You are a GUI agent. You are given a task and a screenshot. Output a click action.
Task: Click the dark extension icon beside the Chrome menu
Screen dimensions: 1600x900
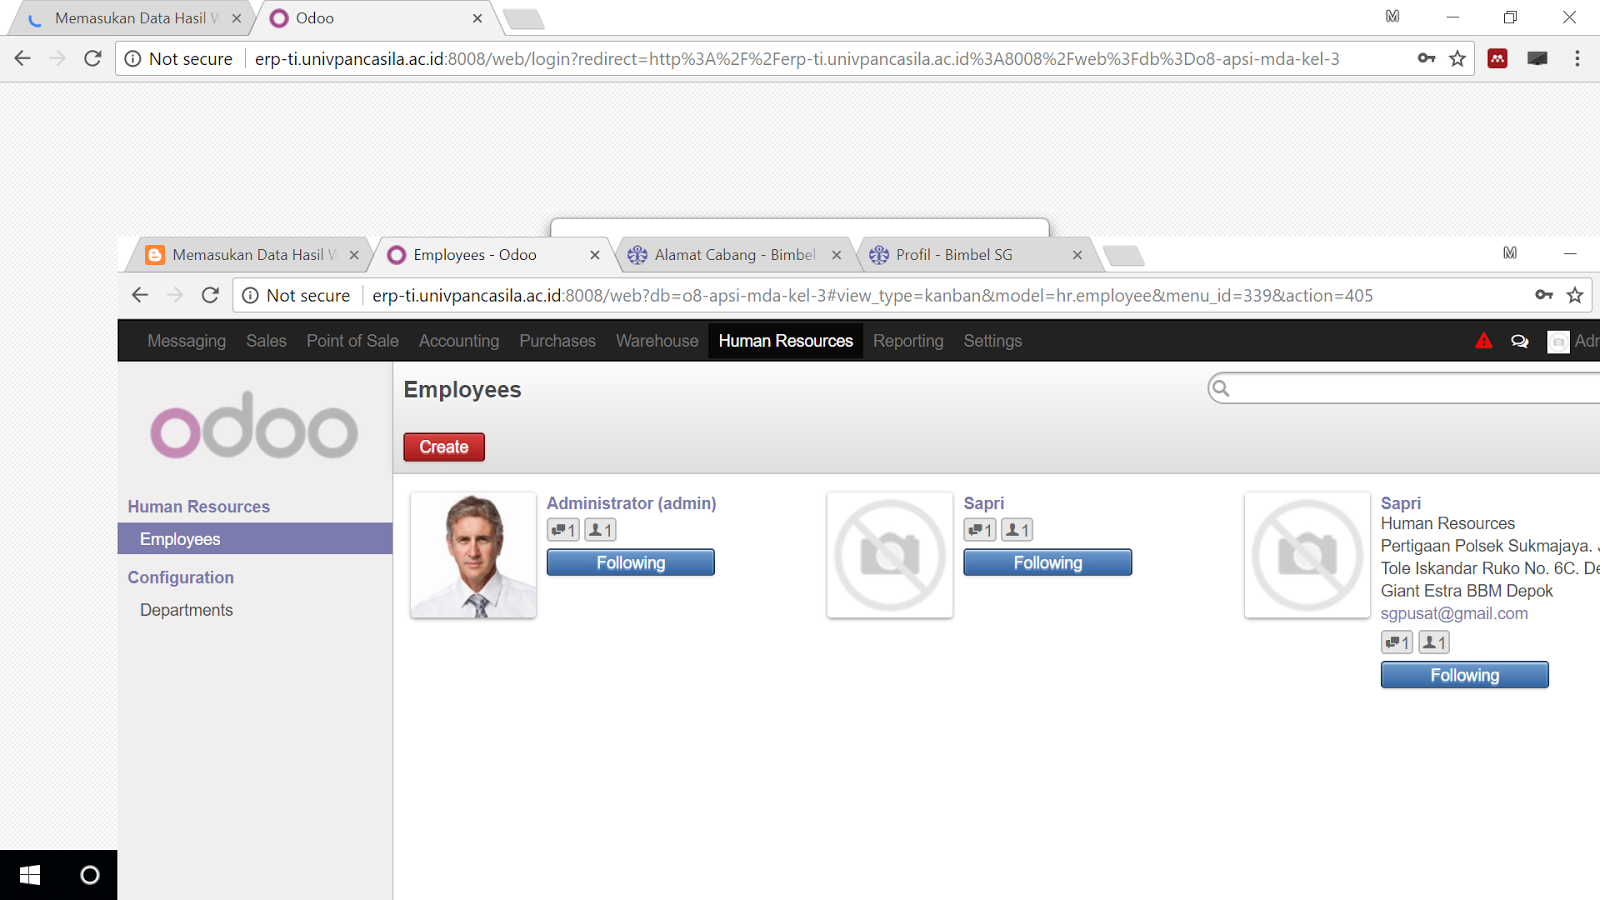point(1538,58)
